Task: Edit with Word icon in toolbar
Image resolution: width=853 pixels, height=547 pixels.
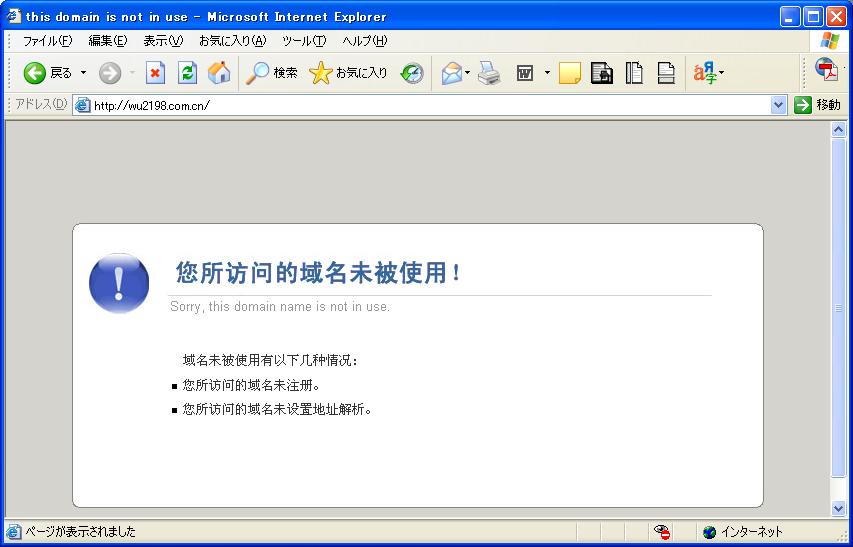Action: 525,73
